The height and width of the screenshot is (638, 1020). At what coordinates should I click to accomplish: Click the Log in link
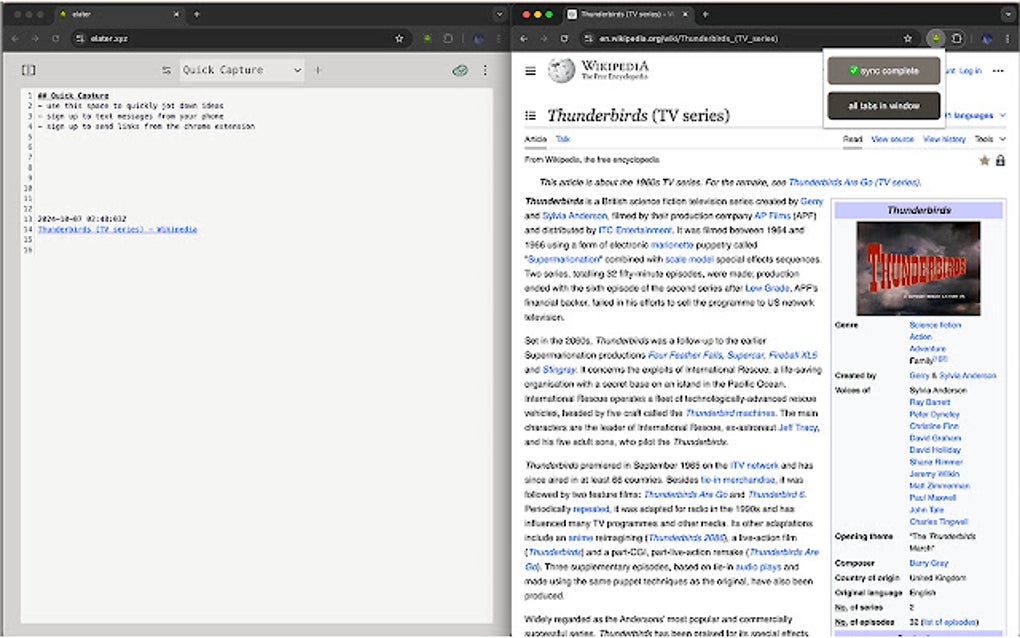(970, 71)
